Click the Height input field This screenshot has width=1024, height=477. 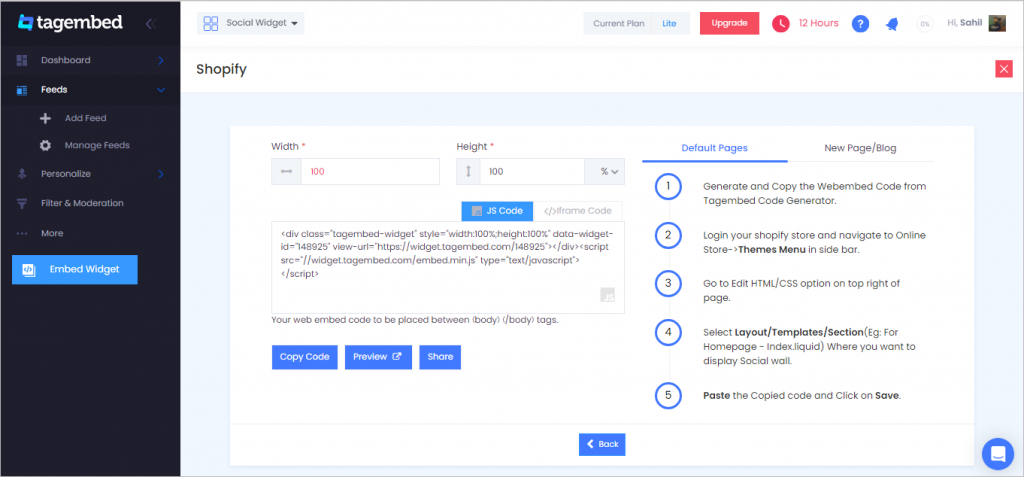coord(532,171)
